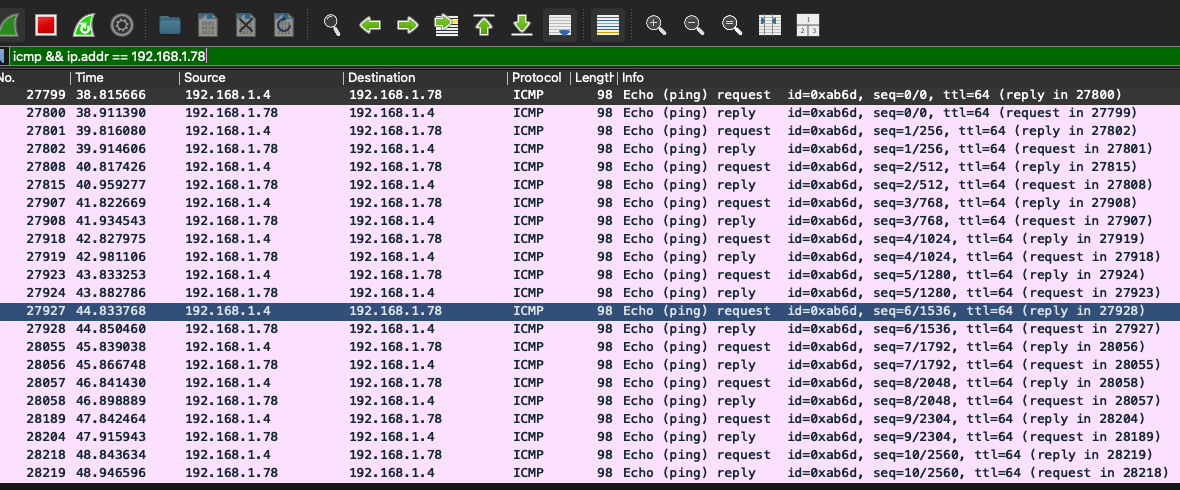Select packet number 27907
Image resolution: width=1180 pixels, height=490 pixels.
(590, 203)
